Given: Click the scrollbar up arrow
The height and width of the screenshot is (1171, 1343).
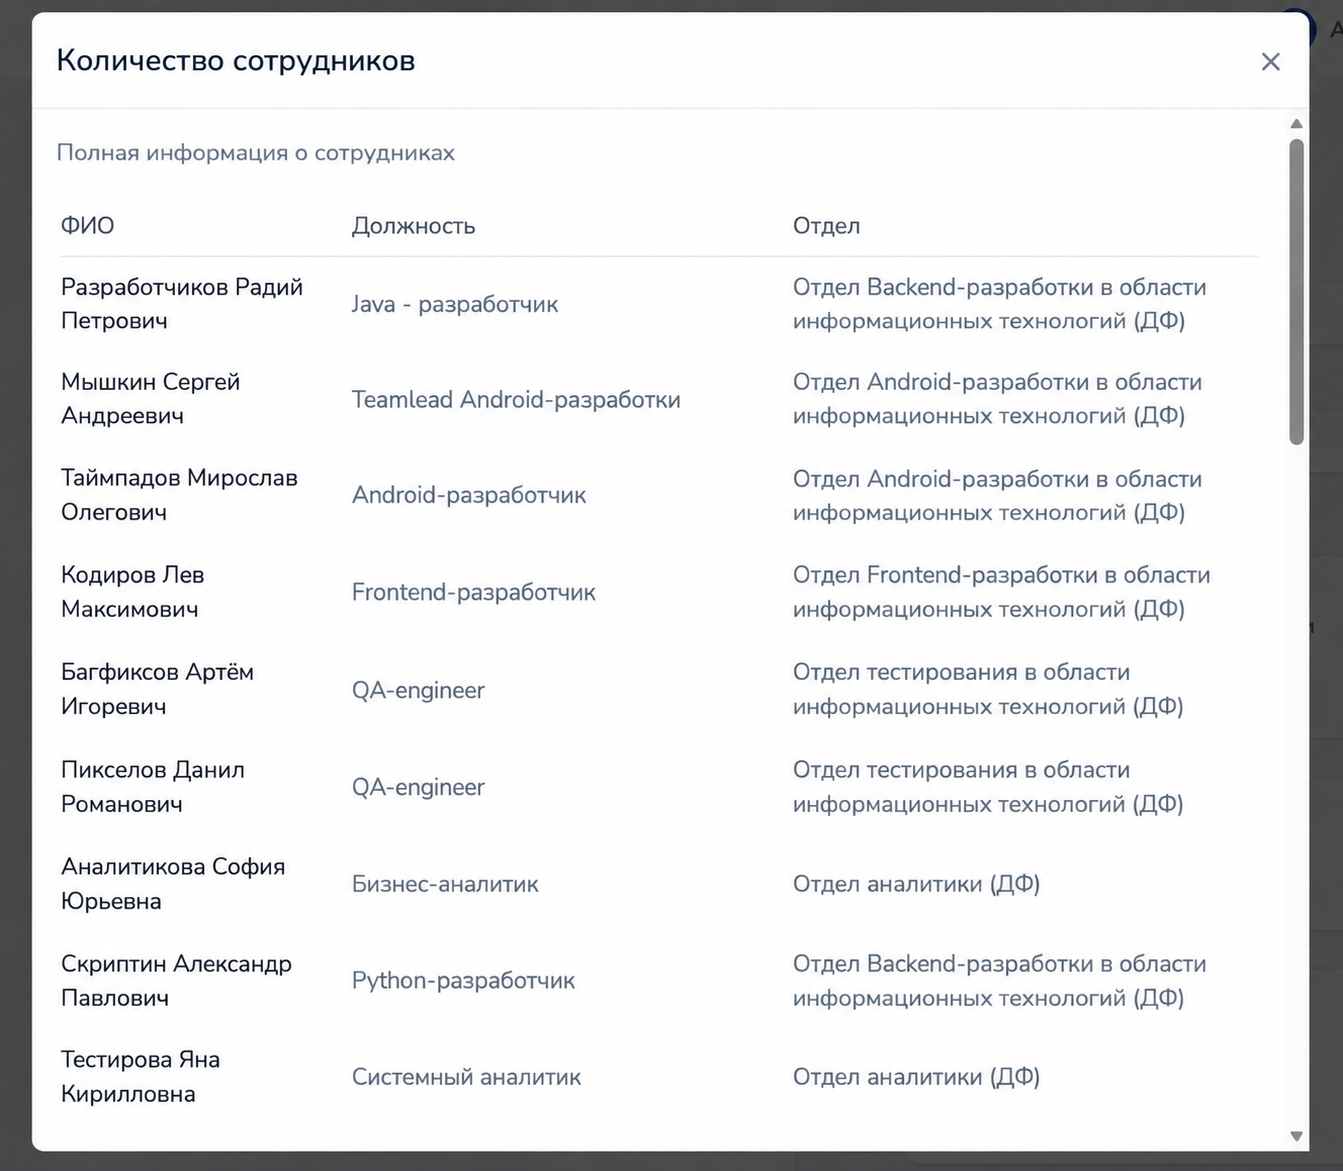Looking at the screenshot, I should [1296, 124].
